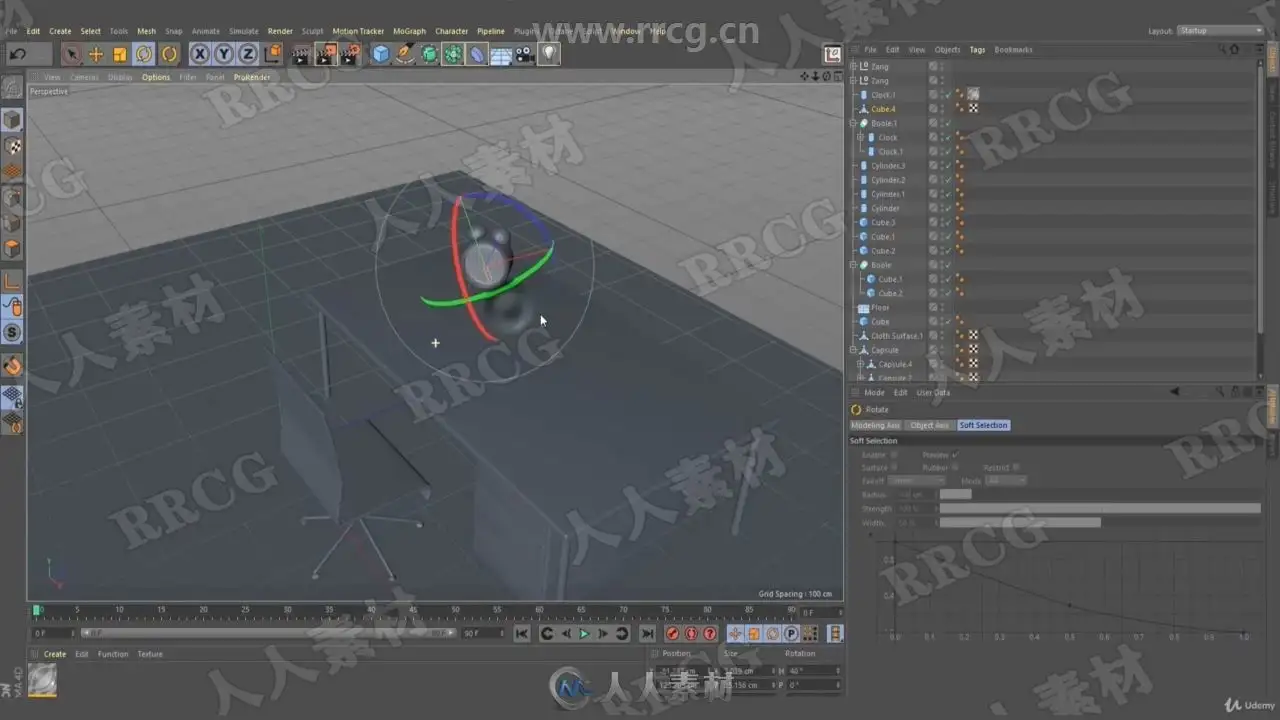Open the viewport Options menu
The width and height of the screenshot is (1280, 720).
[156, 77]
